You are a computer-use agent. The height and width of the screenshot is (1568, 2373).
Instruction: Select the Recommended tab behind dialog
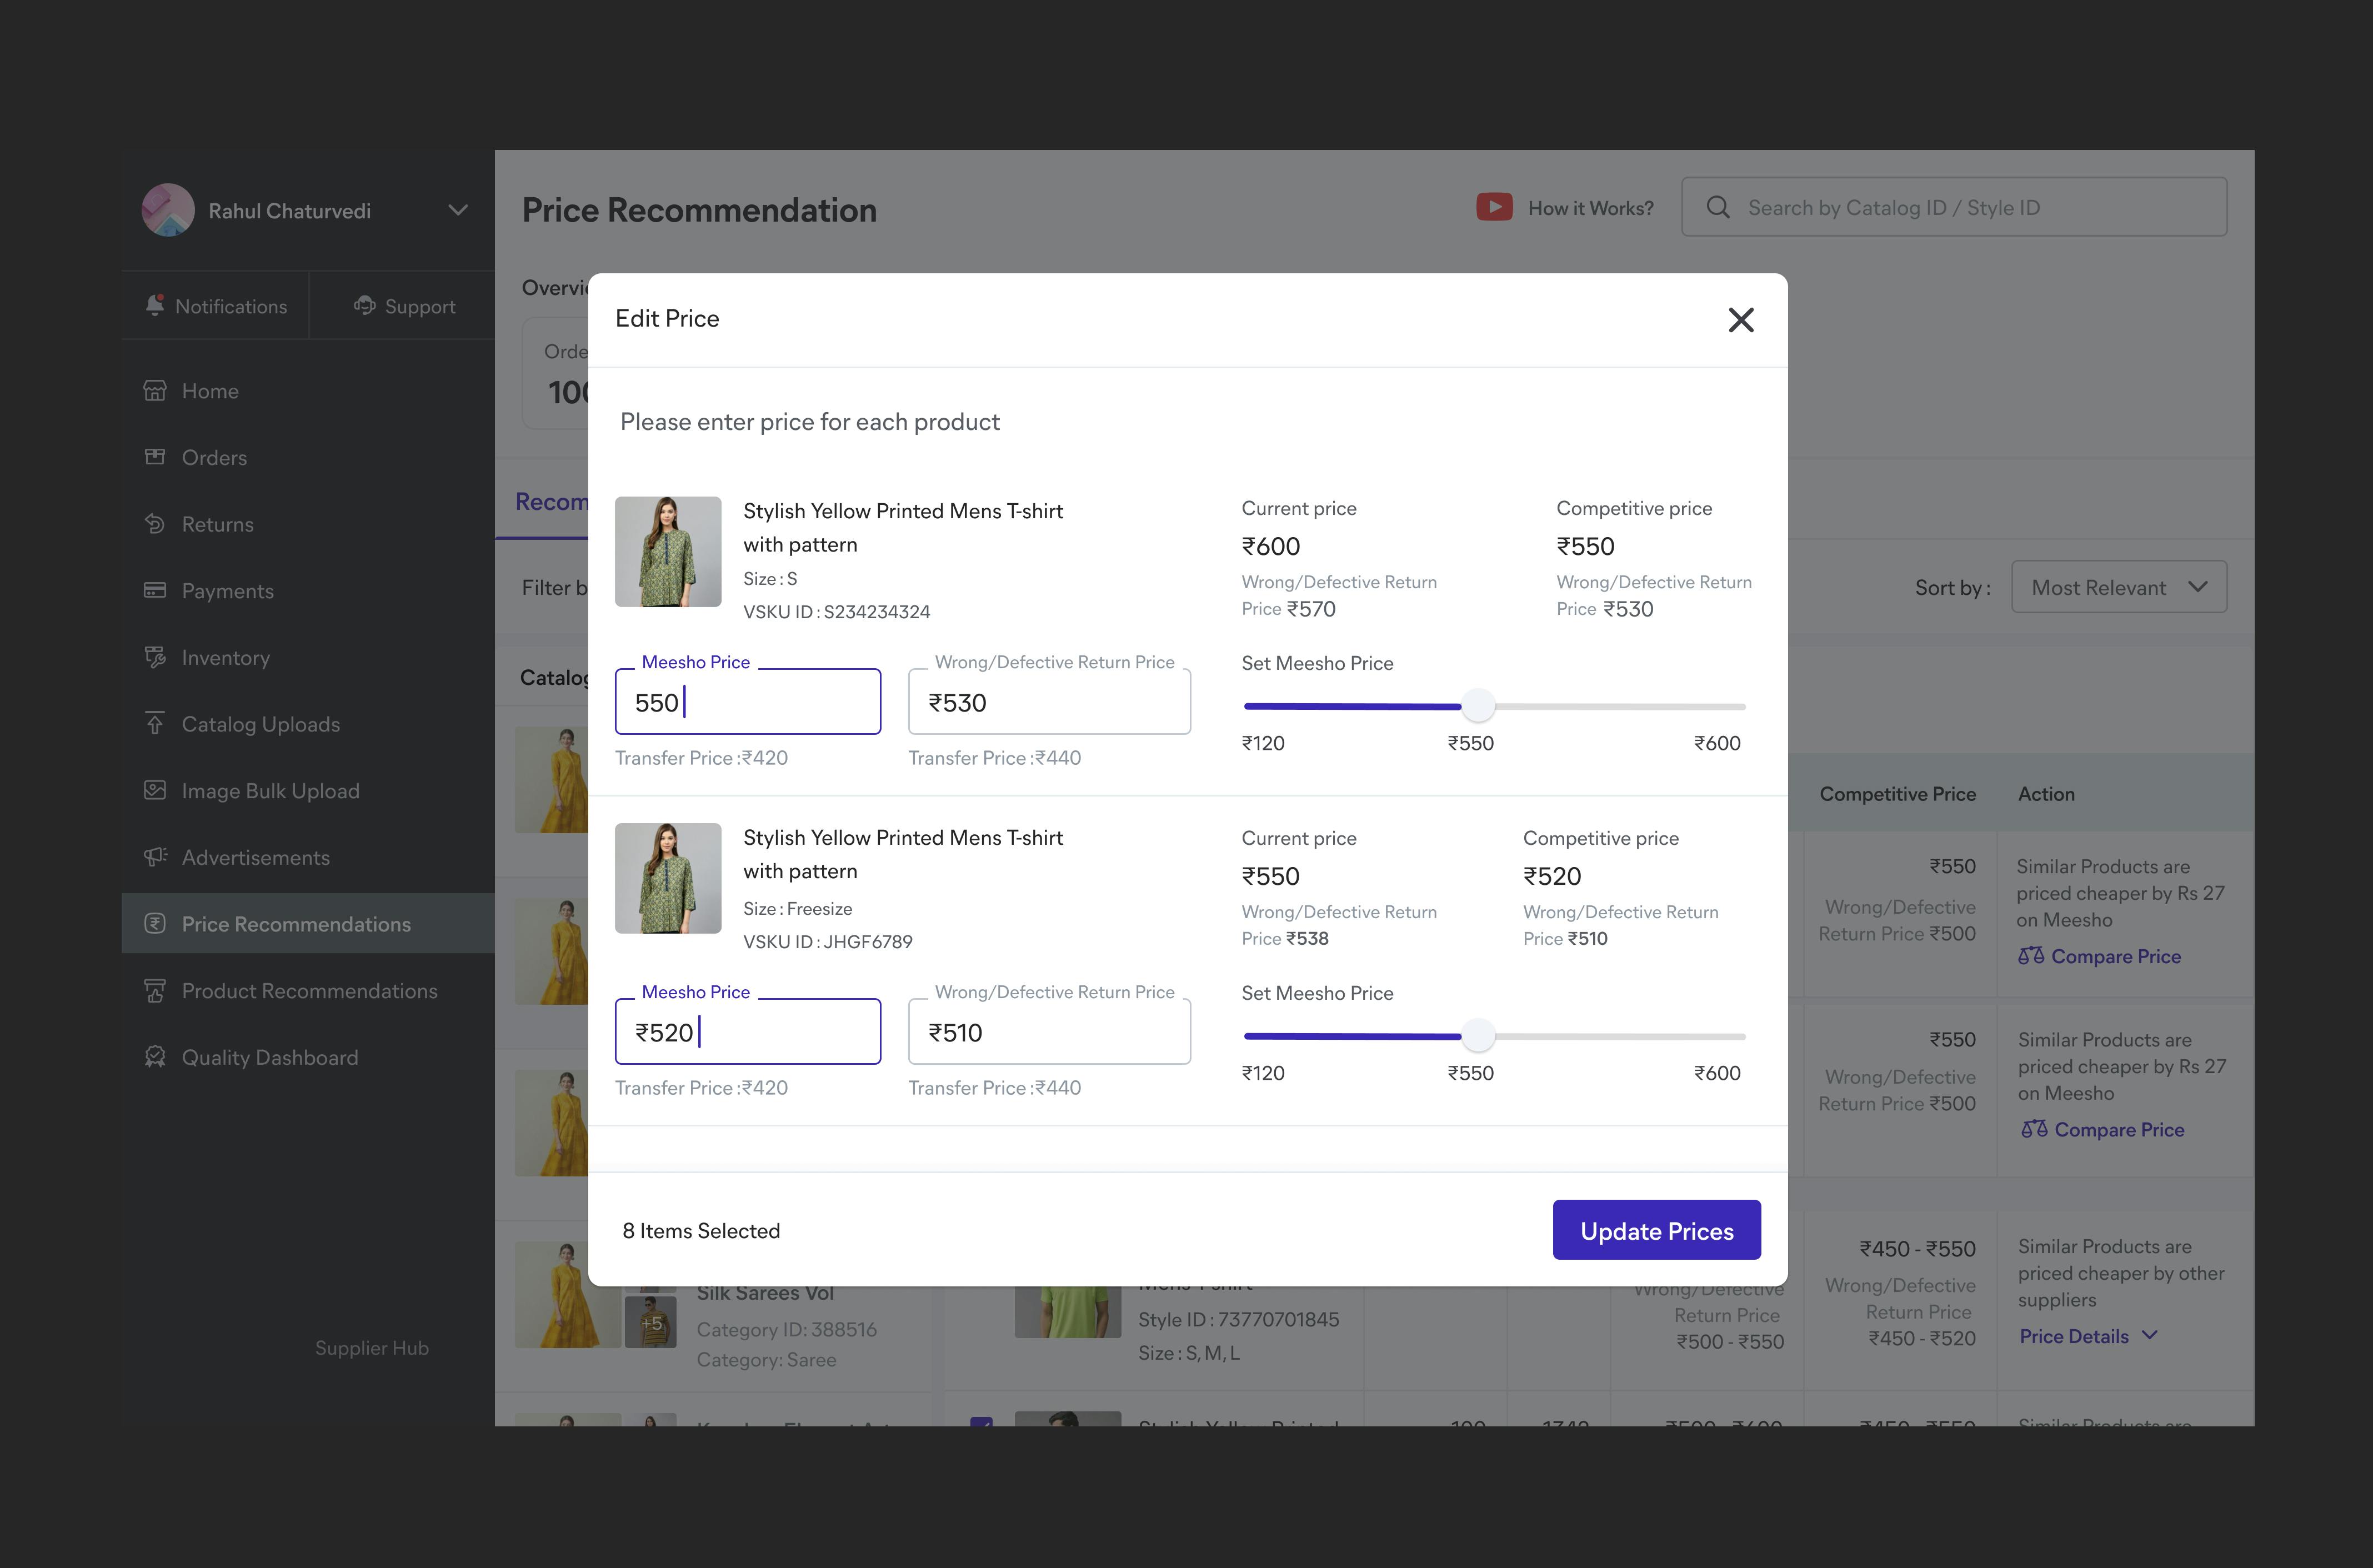click(x=551, y=502)
